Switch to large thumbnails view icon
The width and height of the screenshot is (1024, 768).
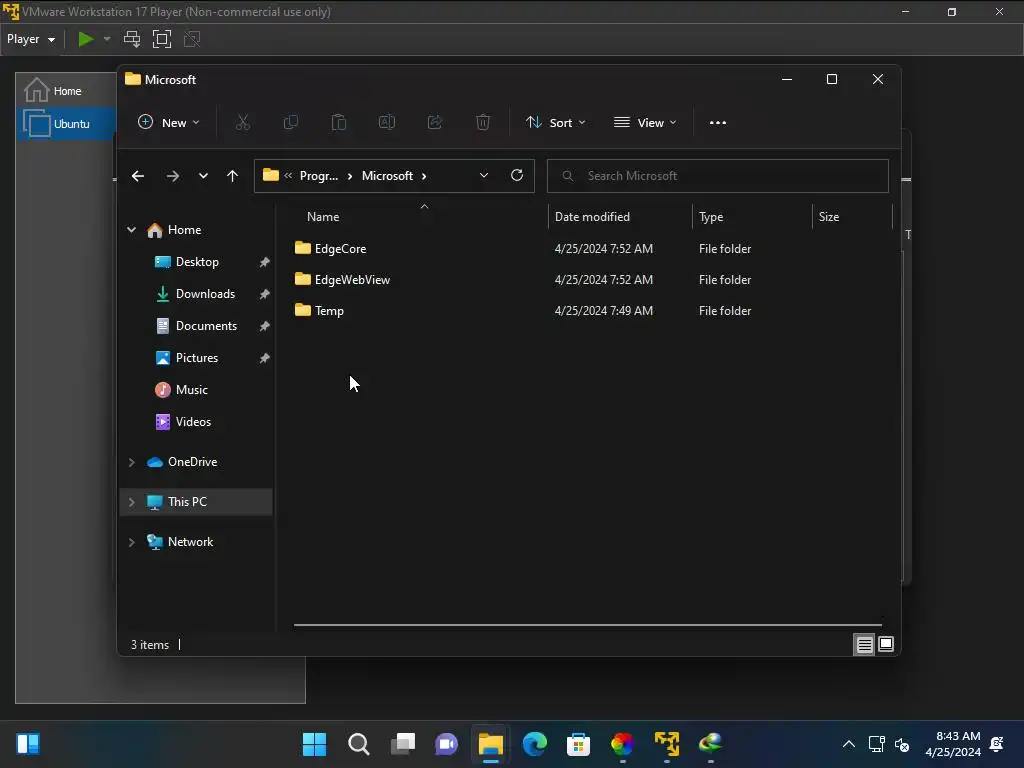[x=886, y=645]
